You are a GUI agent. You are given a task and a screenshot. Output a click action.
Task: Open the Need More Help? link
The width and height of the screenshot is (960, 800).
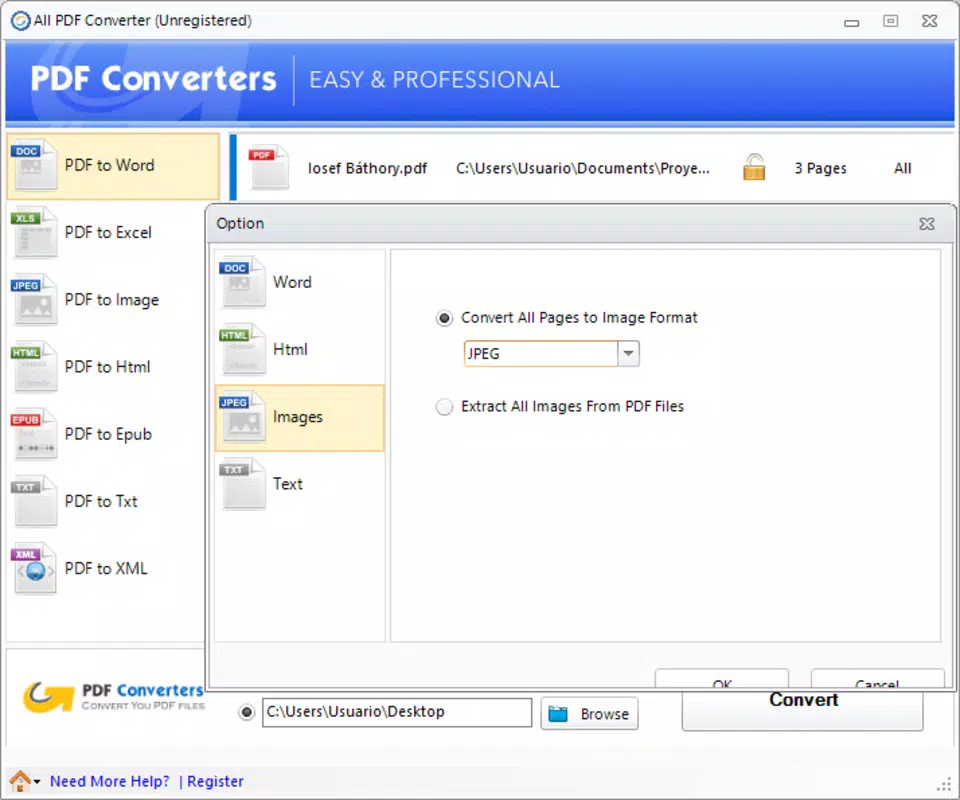click(110, 782)
